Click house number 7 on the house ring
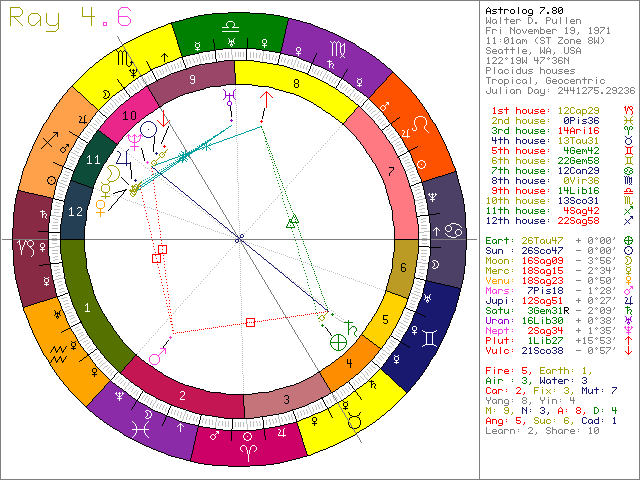The width and height of the screenshot is (640, 480). 391,171
